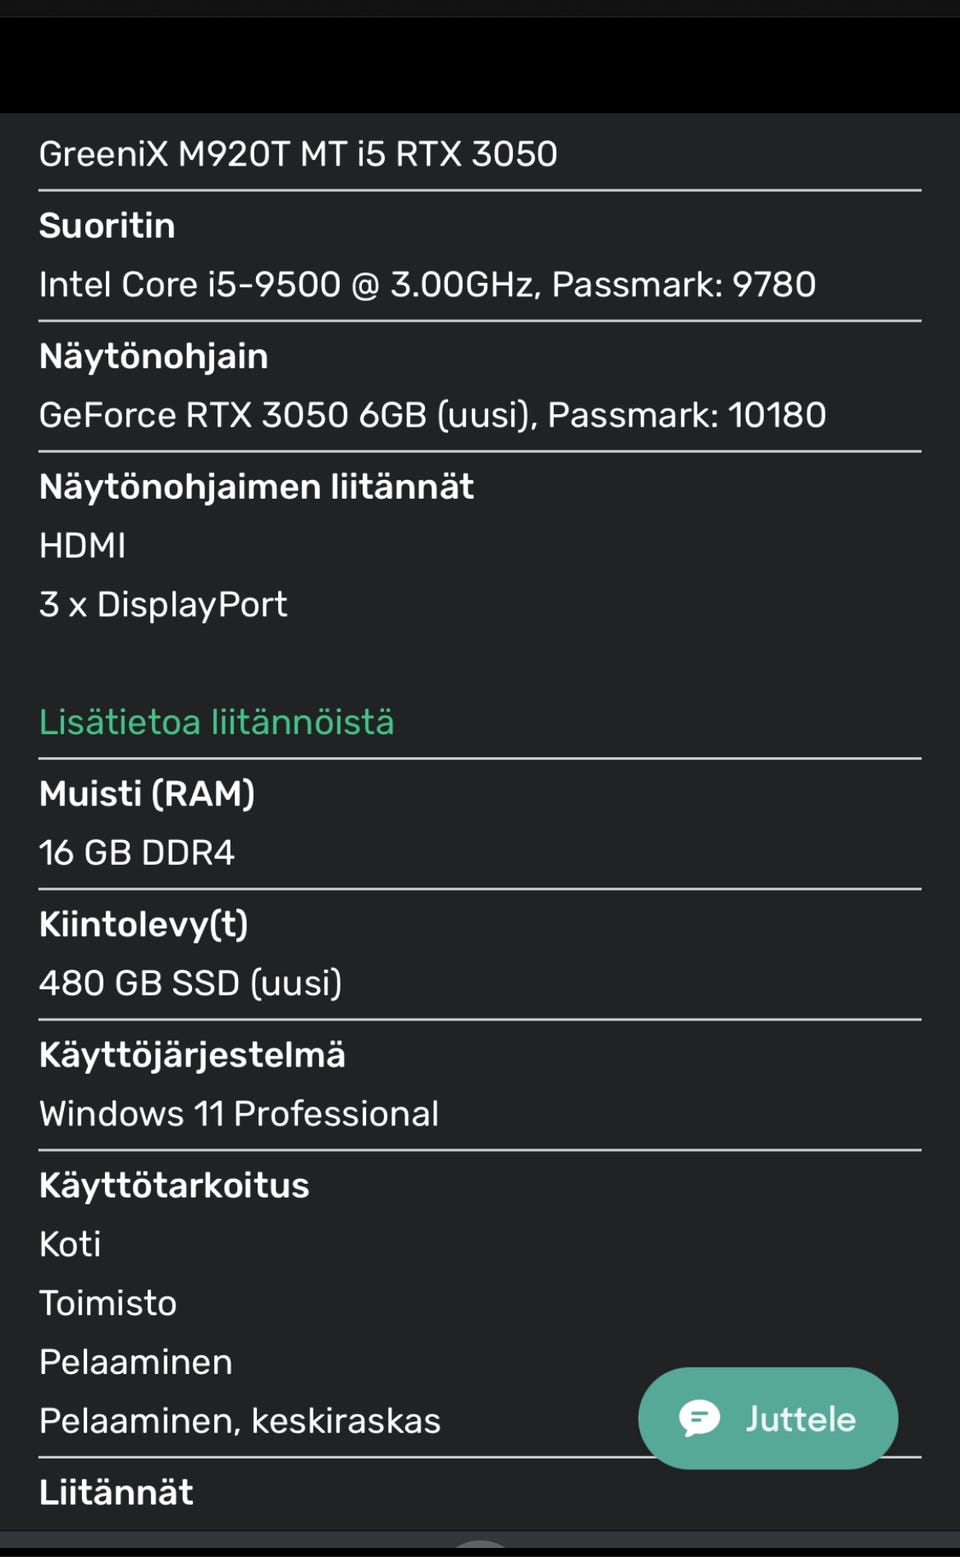
Task: Click the Intel Core i5-9500 processor text
Action: pyautogui.click(x=427, y=285)
